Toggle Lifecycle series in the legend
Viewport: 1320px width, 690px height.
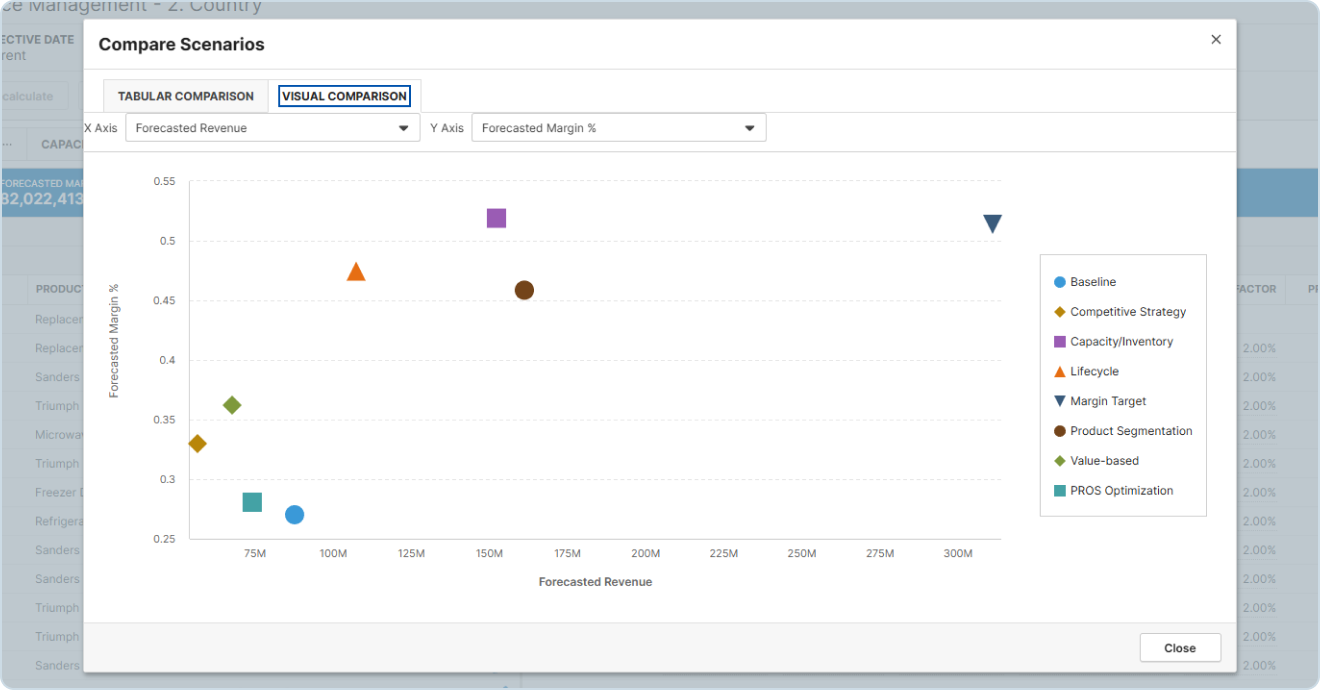tap(1094, 372)
